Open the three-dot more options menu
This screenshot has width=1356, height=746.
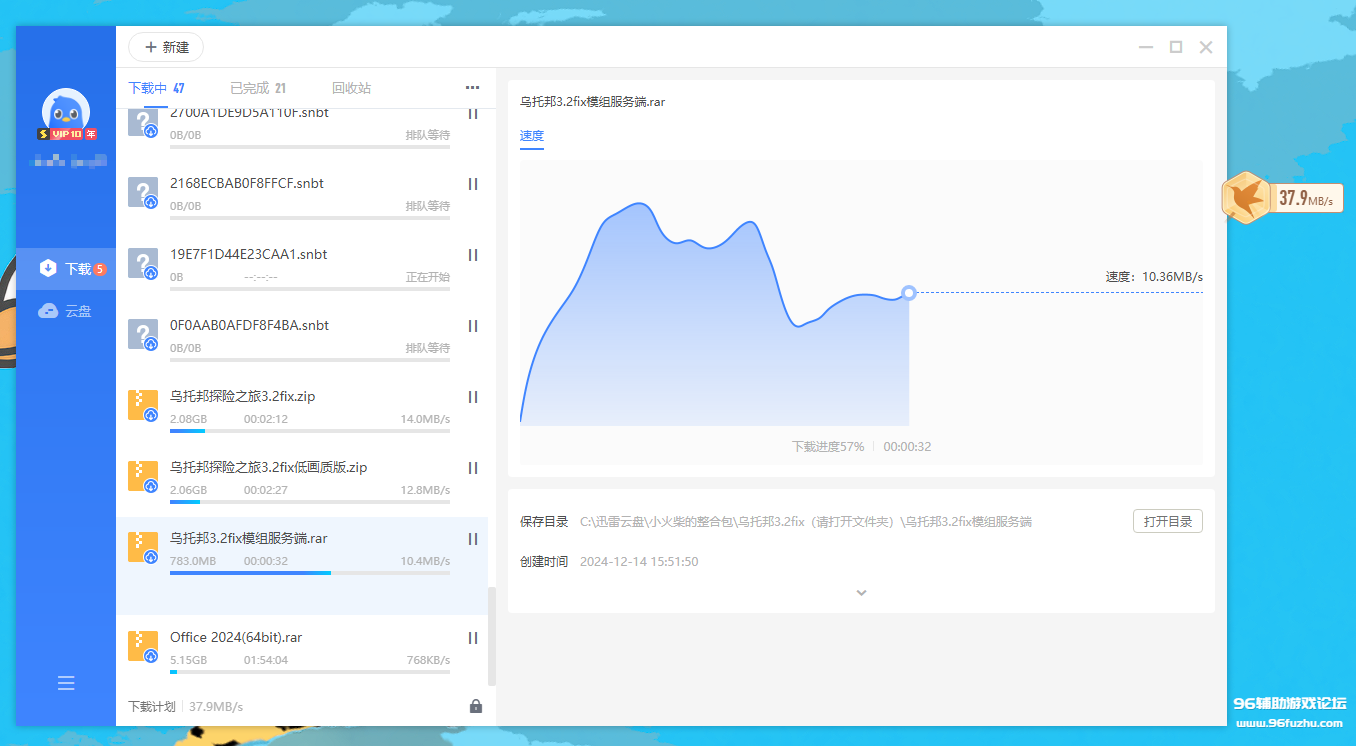pyautogui.click(x=472, y=88)
